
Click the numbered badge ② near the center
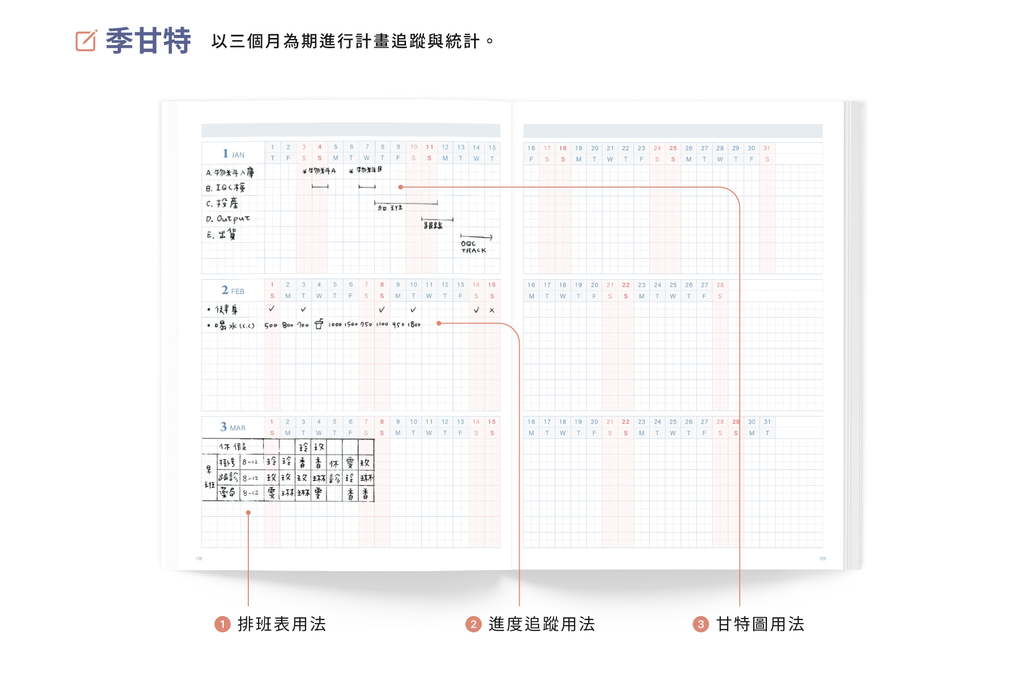click(x=471, y=623)
